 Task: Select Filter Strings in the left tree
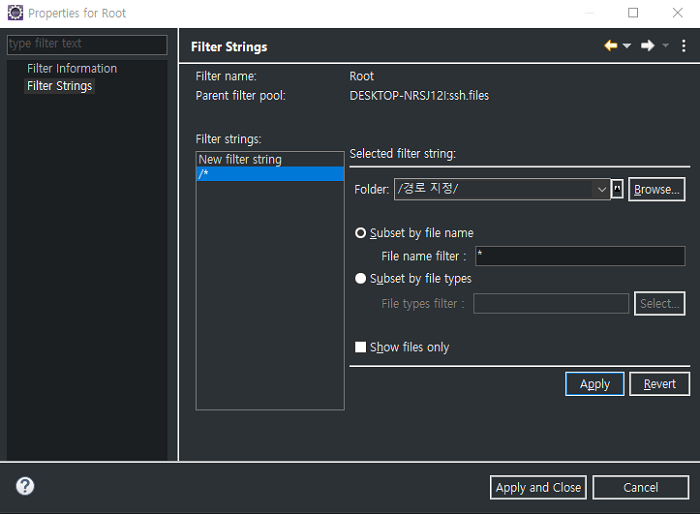60,86
